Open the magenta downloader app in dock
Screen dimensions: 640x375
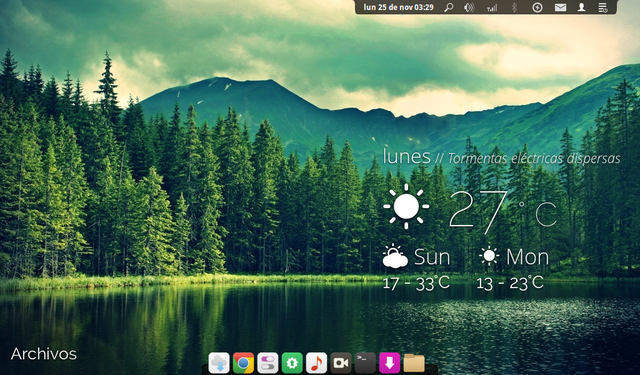389,363
